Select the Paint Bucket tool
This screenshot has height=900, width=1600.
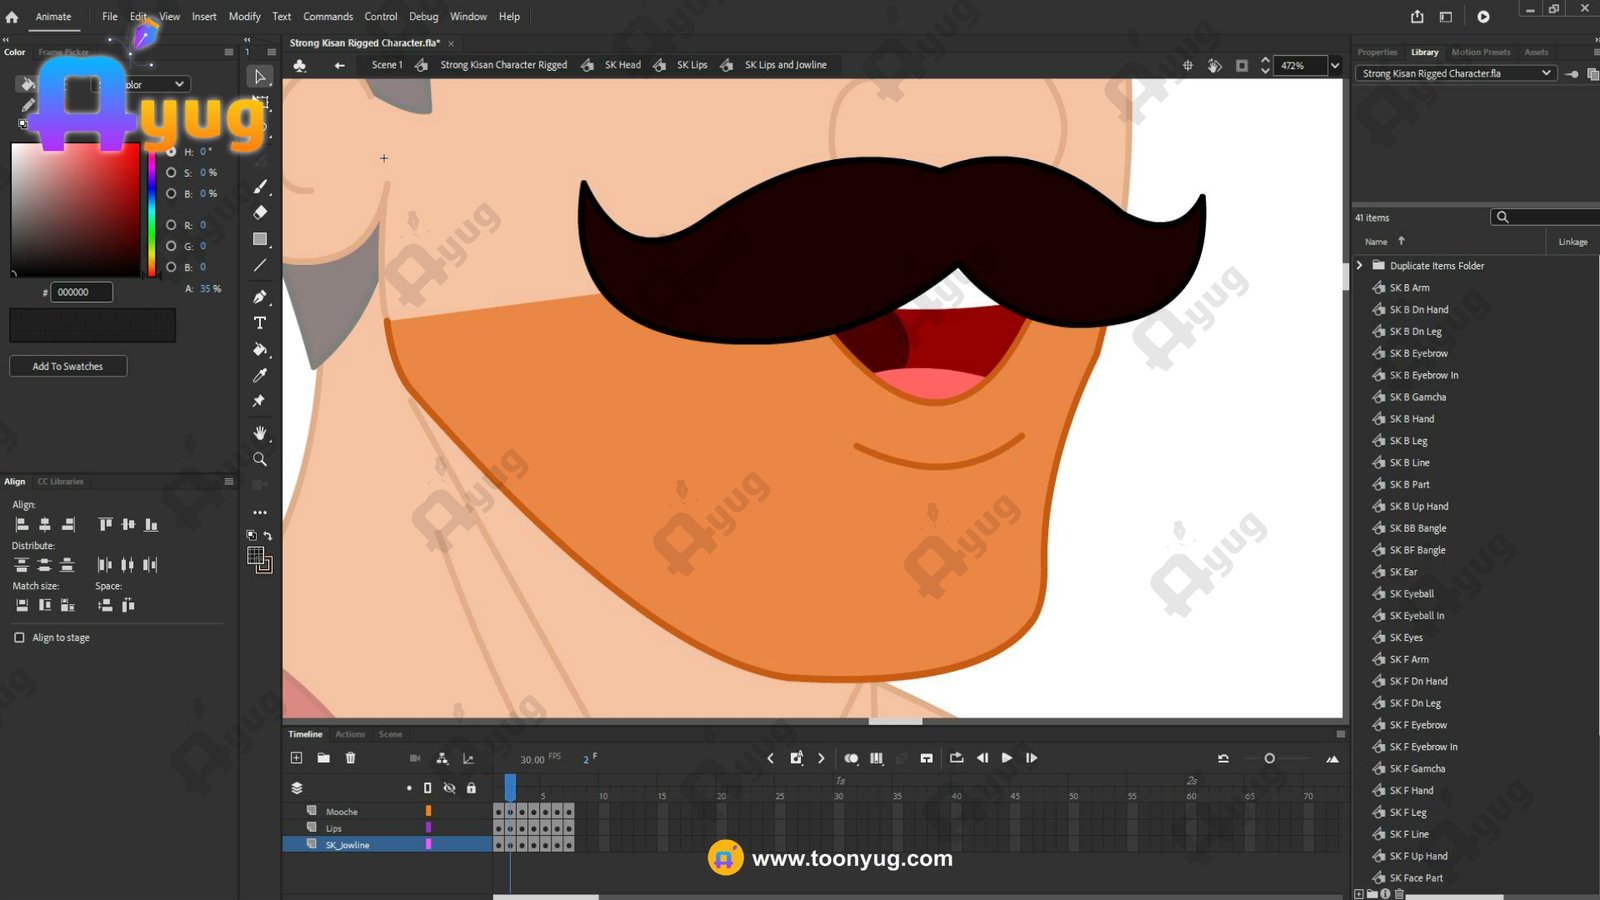pos(260,349)
